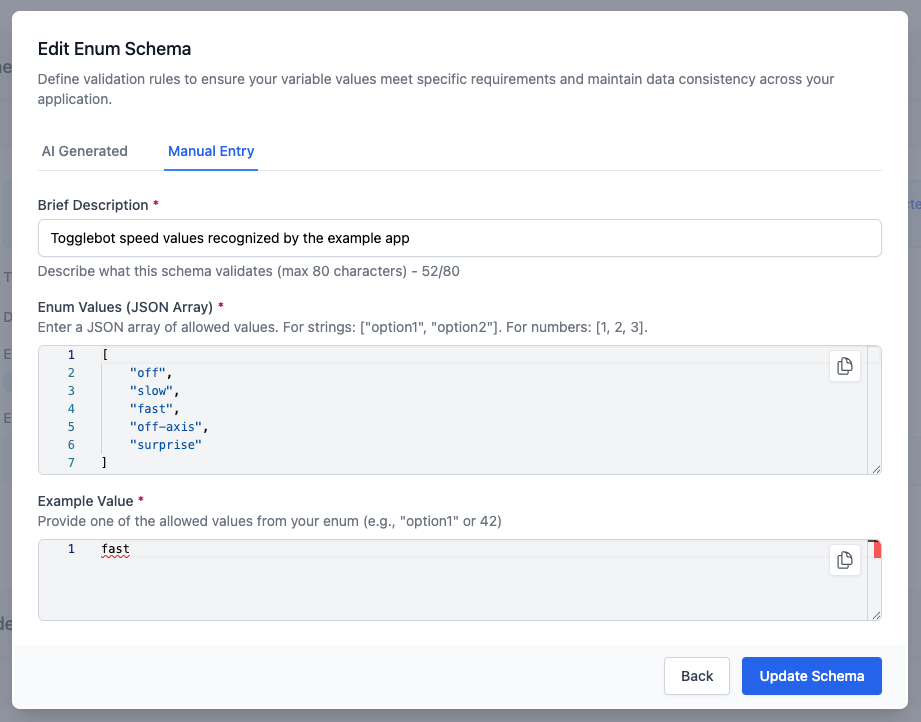The image size is (921, 722).
Task: Select the Manual Entry tab
Action: [x=210, y=151]
